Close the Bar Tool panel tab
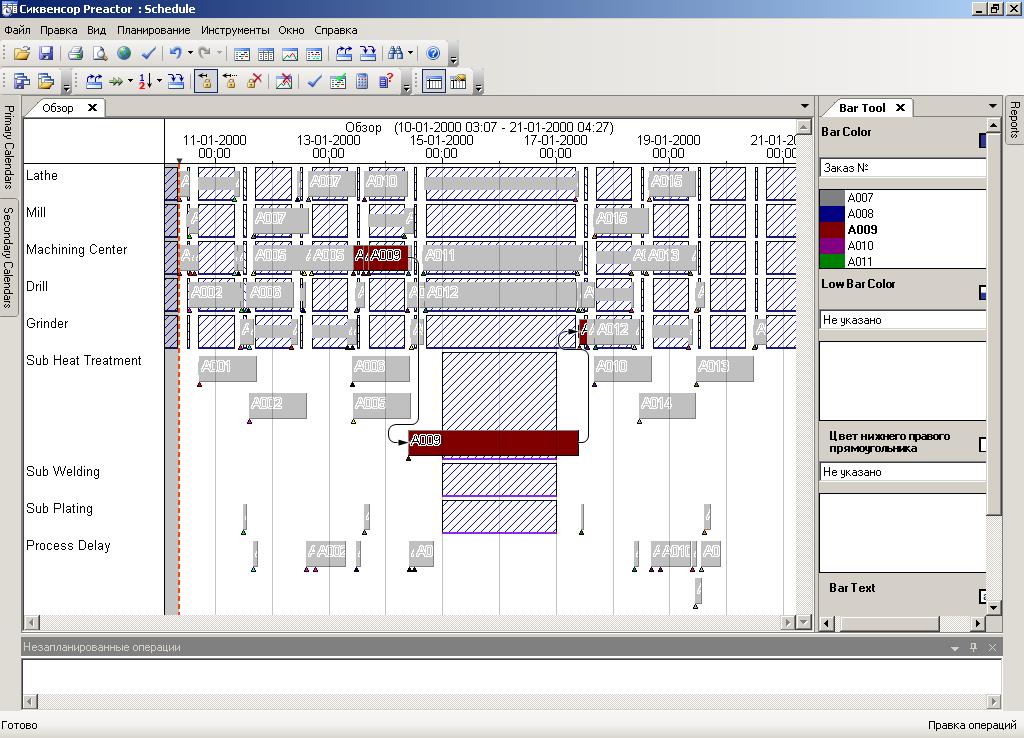Viewport: 1024px width, 738px height. point(900,108)
